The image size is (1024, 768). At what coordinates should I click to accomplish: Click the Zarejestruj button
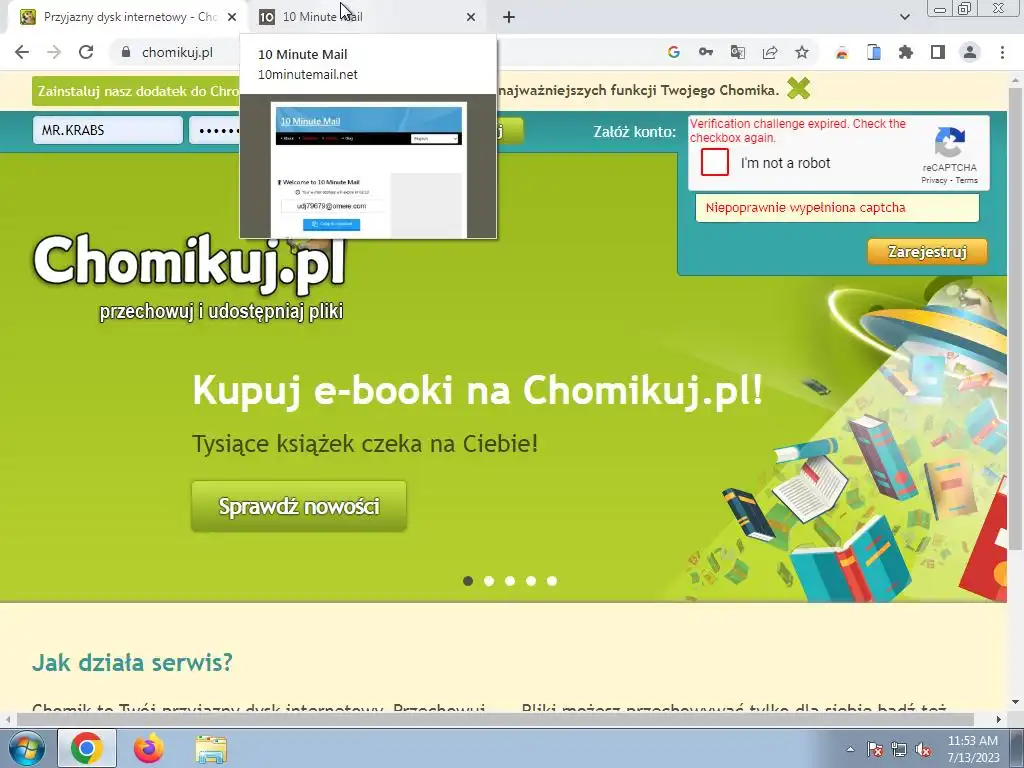tap(927, 251)
